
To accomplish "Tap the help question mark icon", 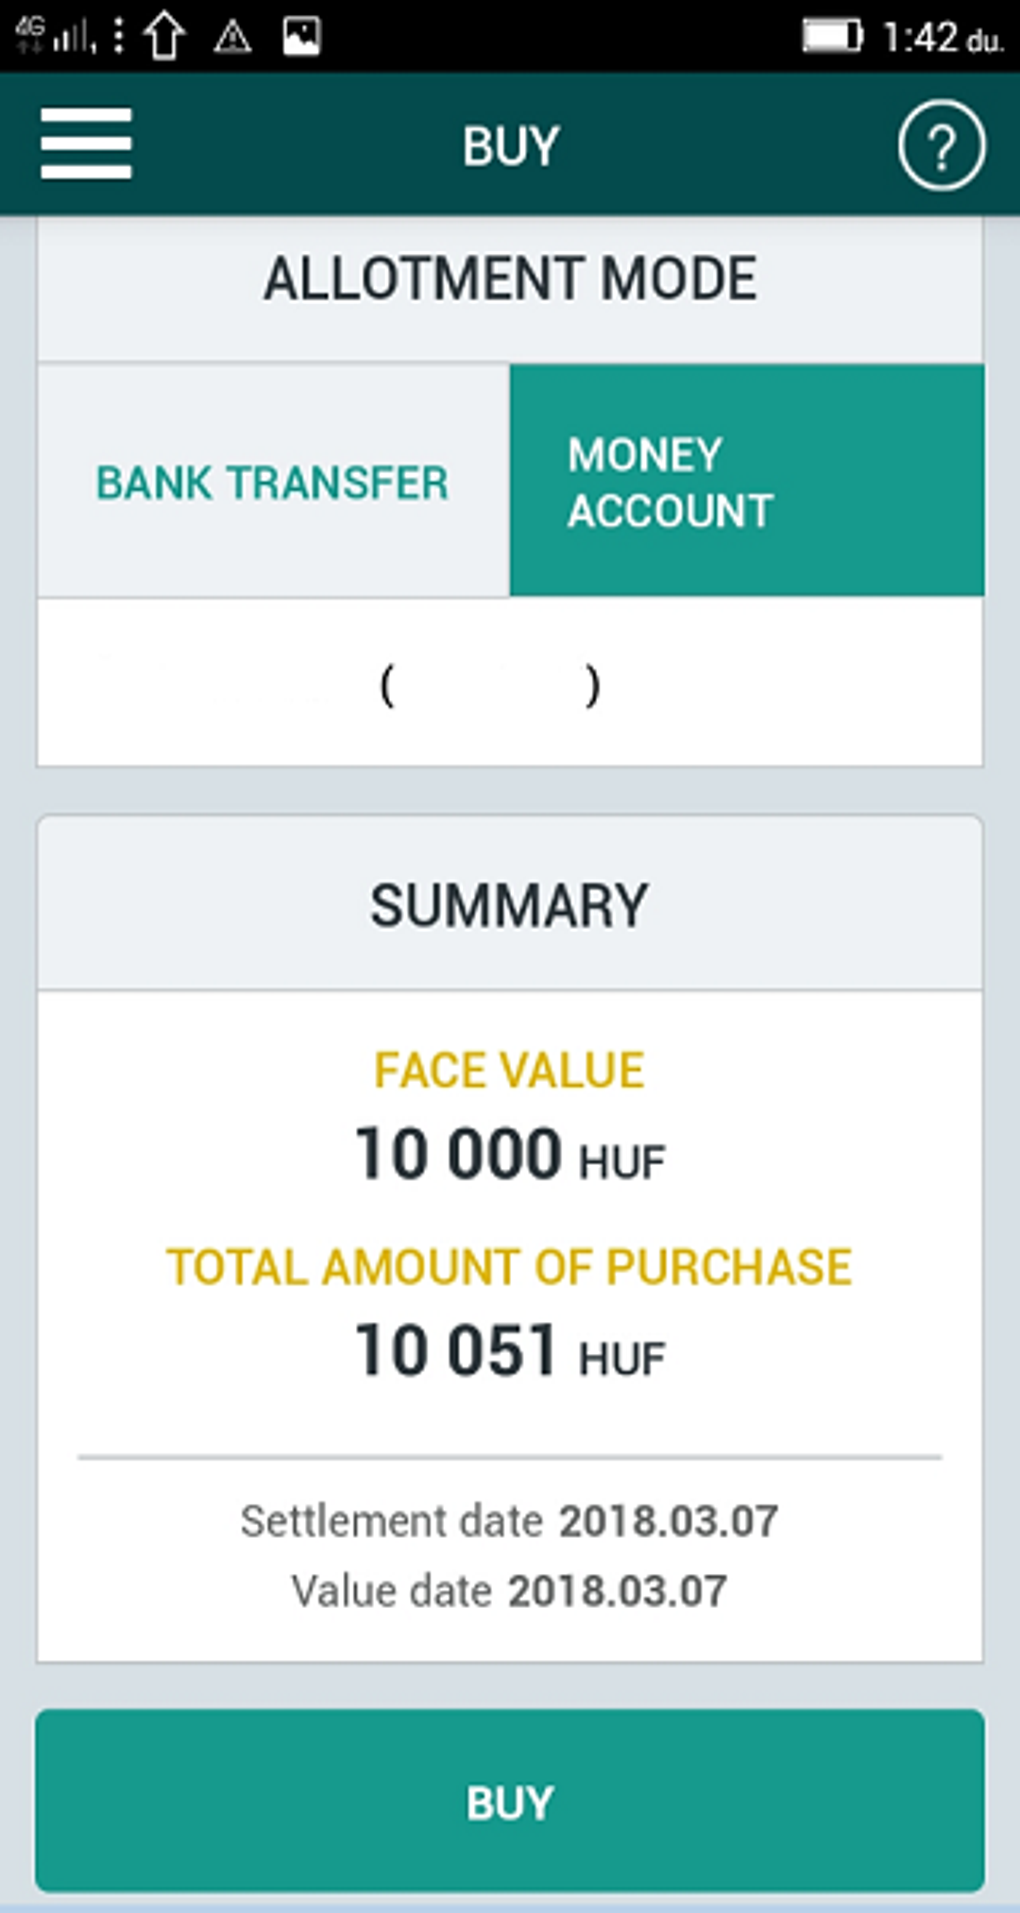I will point(940,146).
